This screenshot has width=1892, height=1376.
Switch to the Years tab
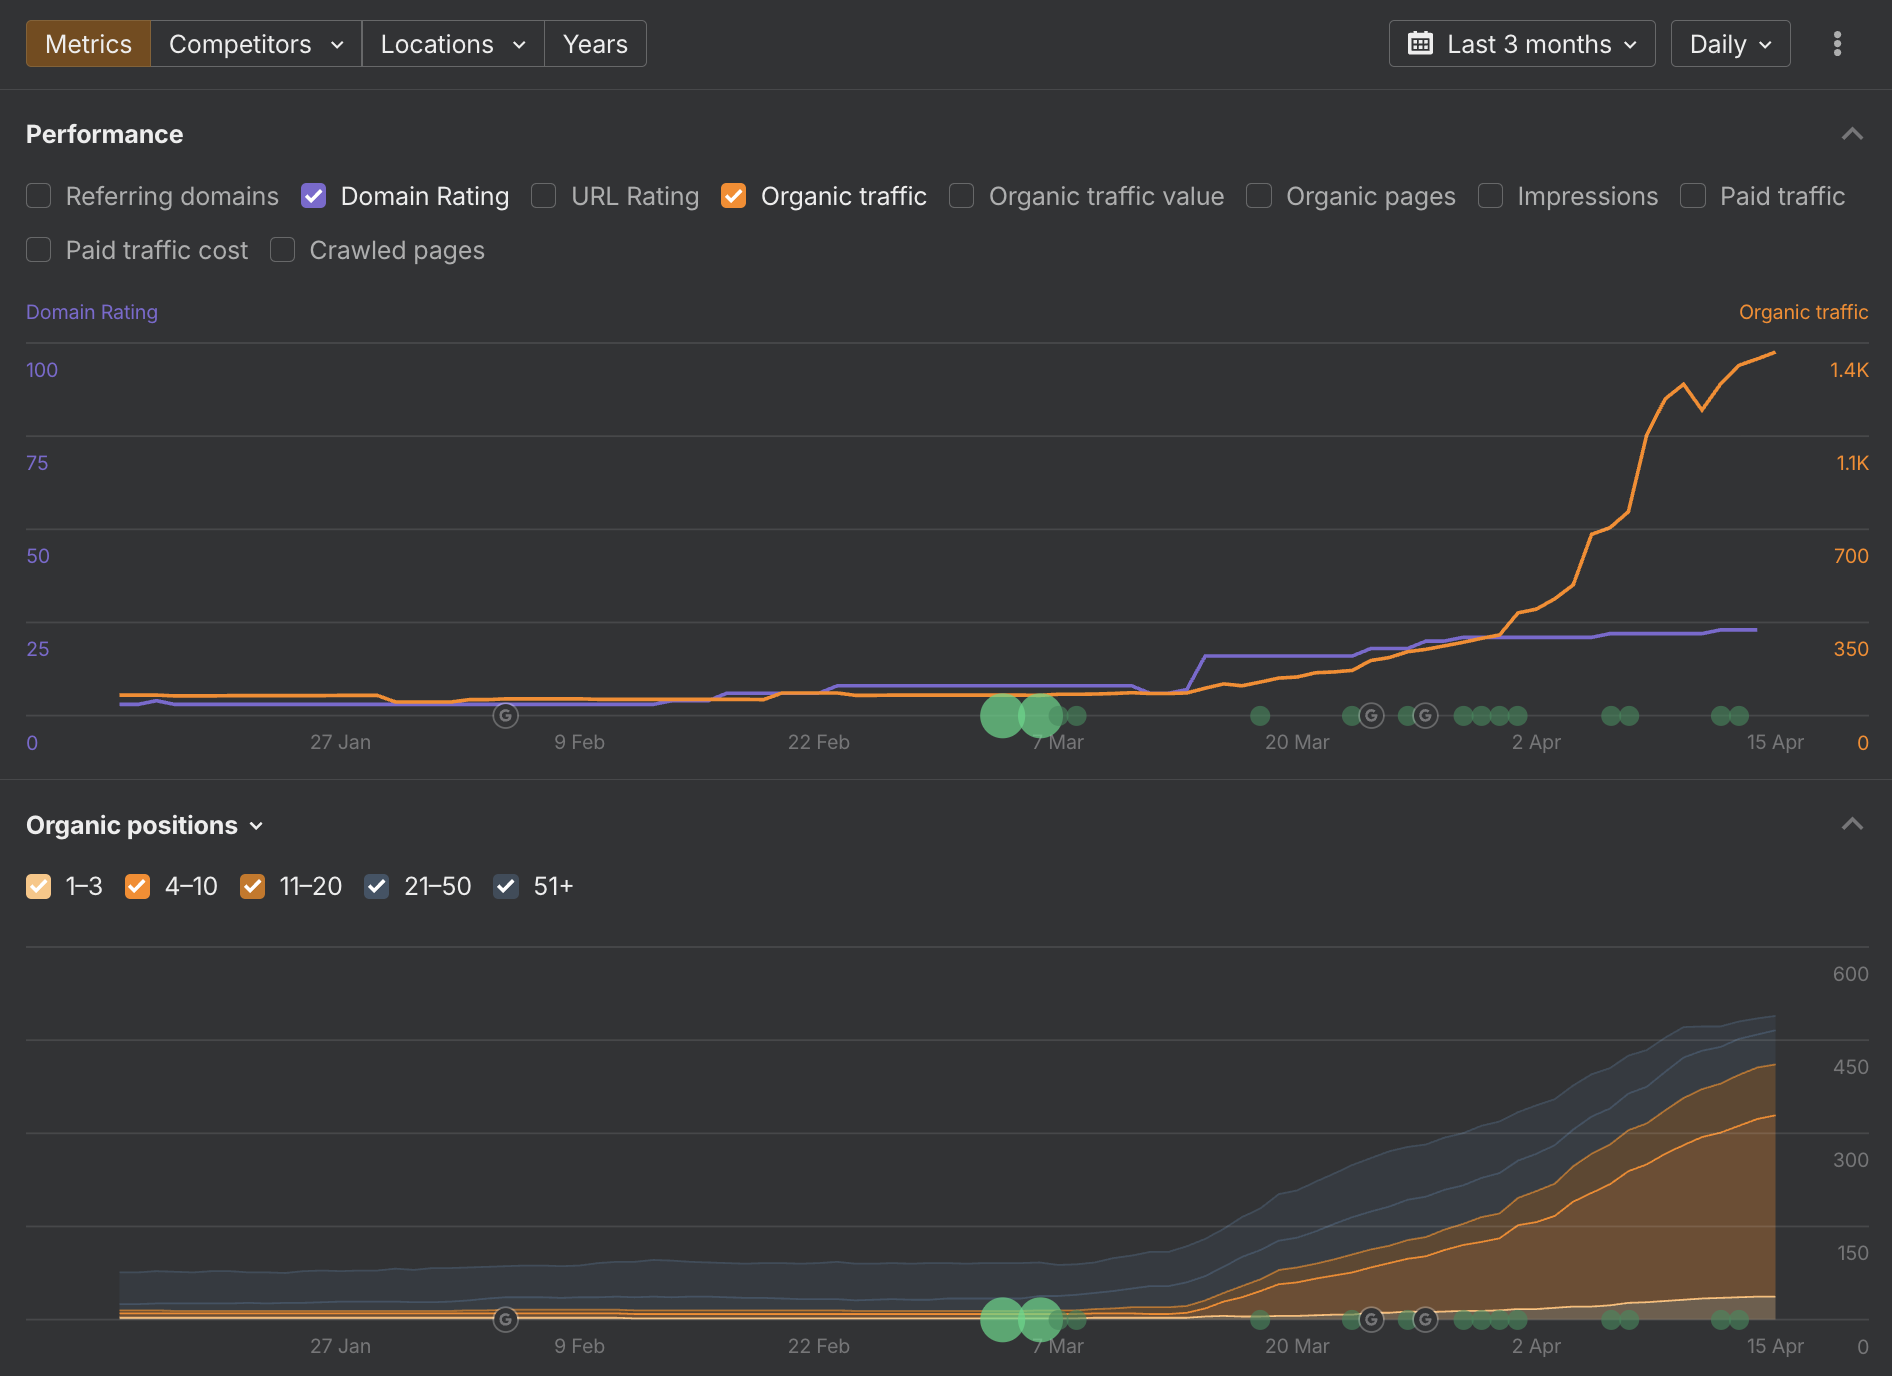point(595,44)
